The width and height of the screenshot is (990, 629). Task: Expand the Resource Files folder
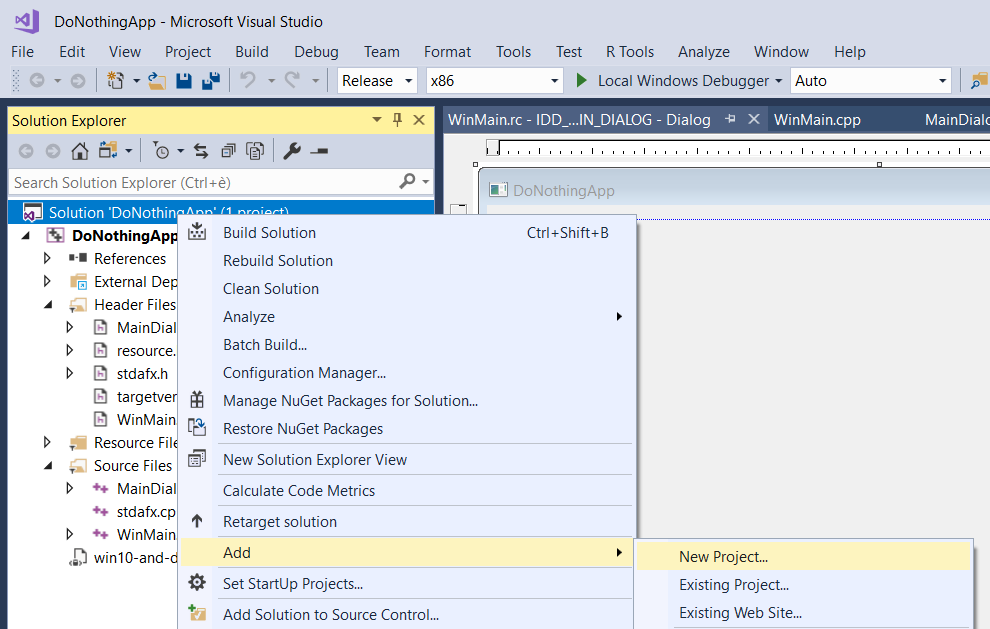47,442
